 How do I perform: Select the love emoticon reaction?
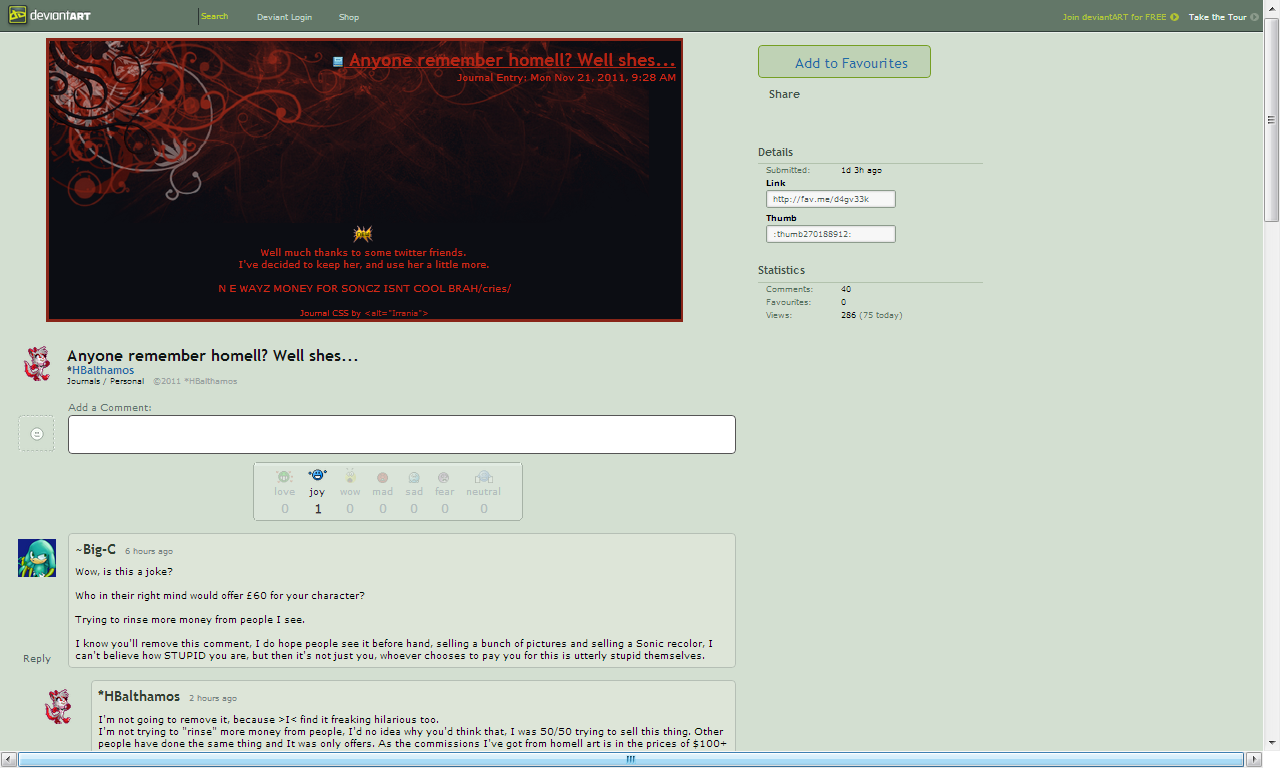pos(284,477)
